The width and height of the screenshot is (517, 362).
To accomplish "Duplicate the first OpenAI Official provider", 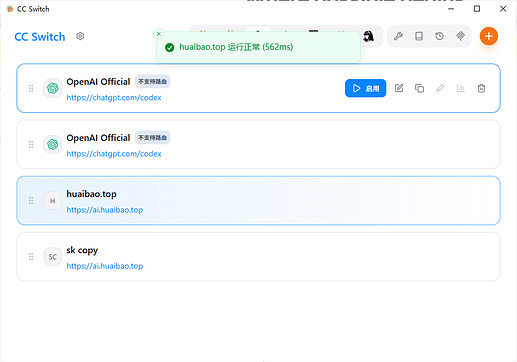I will [x=419, y=88].
